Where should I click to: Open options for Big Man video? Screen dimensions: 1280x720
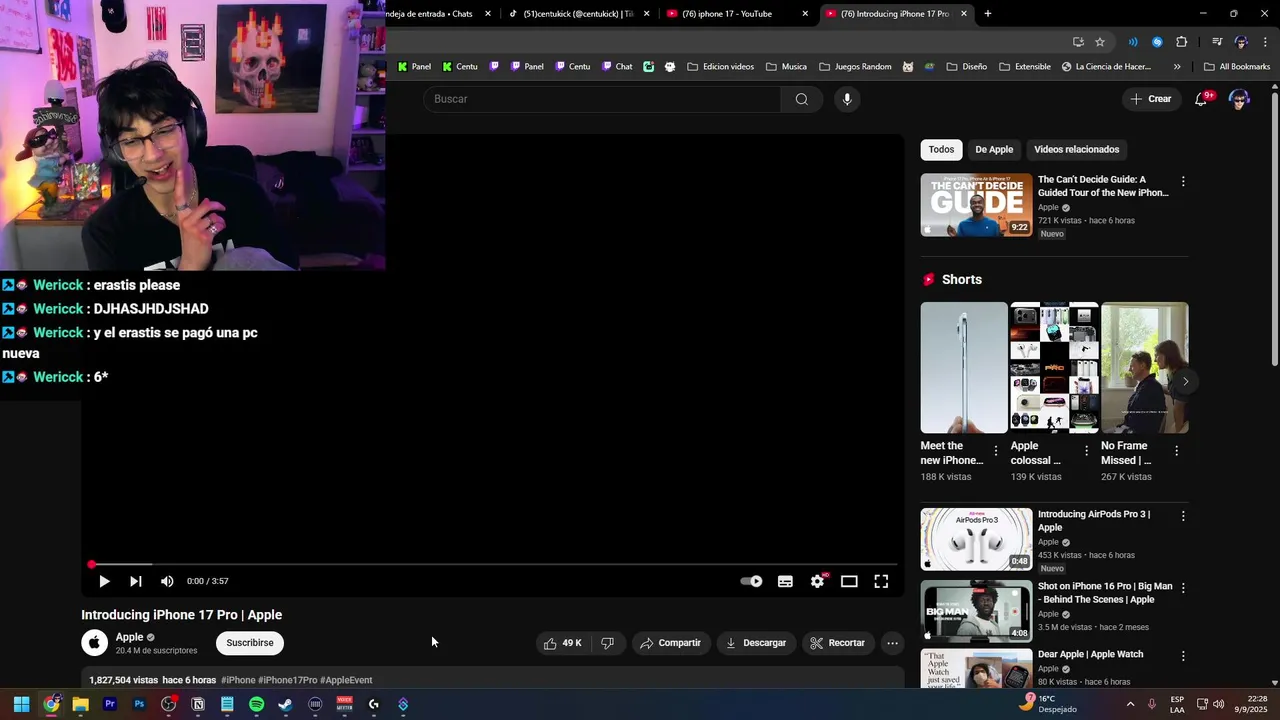click(1183, 589)
